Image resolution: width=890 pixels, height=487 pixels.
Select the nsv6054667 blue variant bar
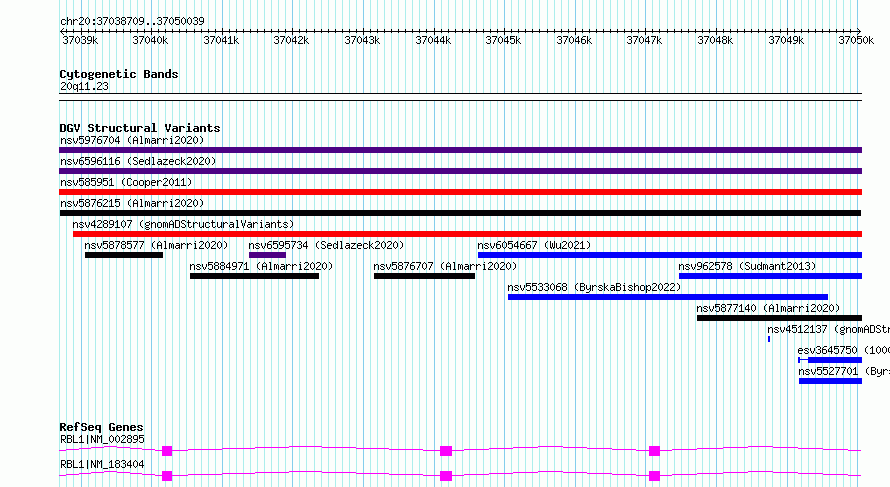pos(670,255)
